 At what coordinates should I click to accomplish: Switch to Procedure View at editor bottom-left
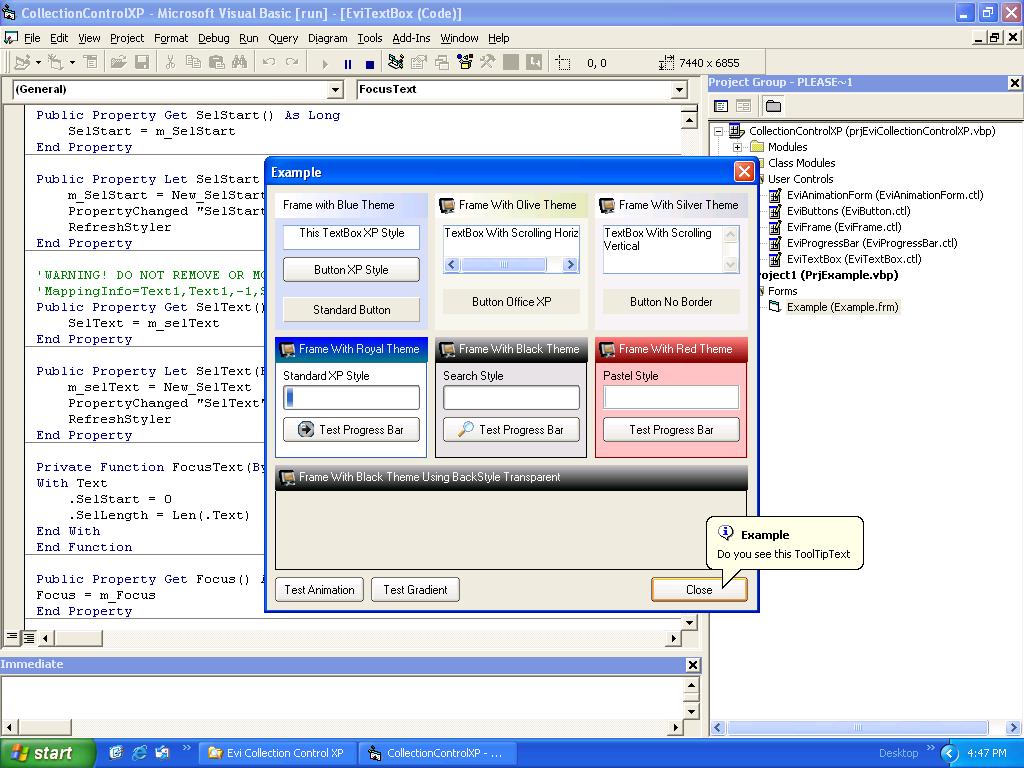(13, 637)
